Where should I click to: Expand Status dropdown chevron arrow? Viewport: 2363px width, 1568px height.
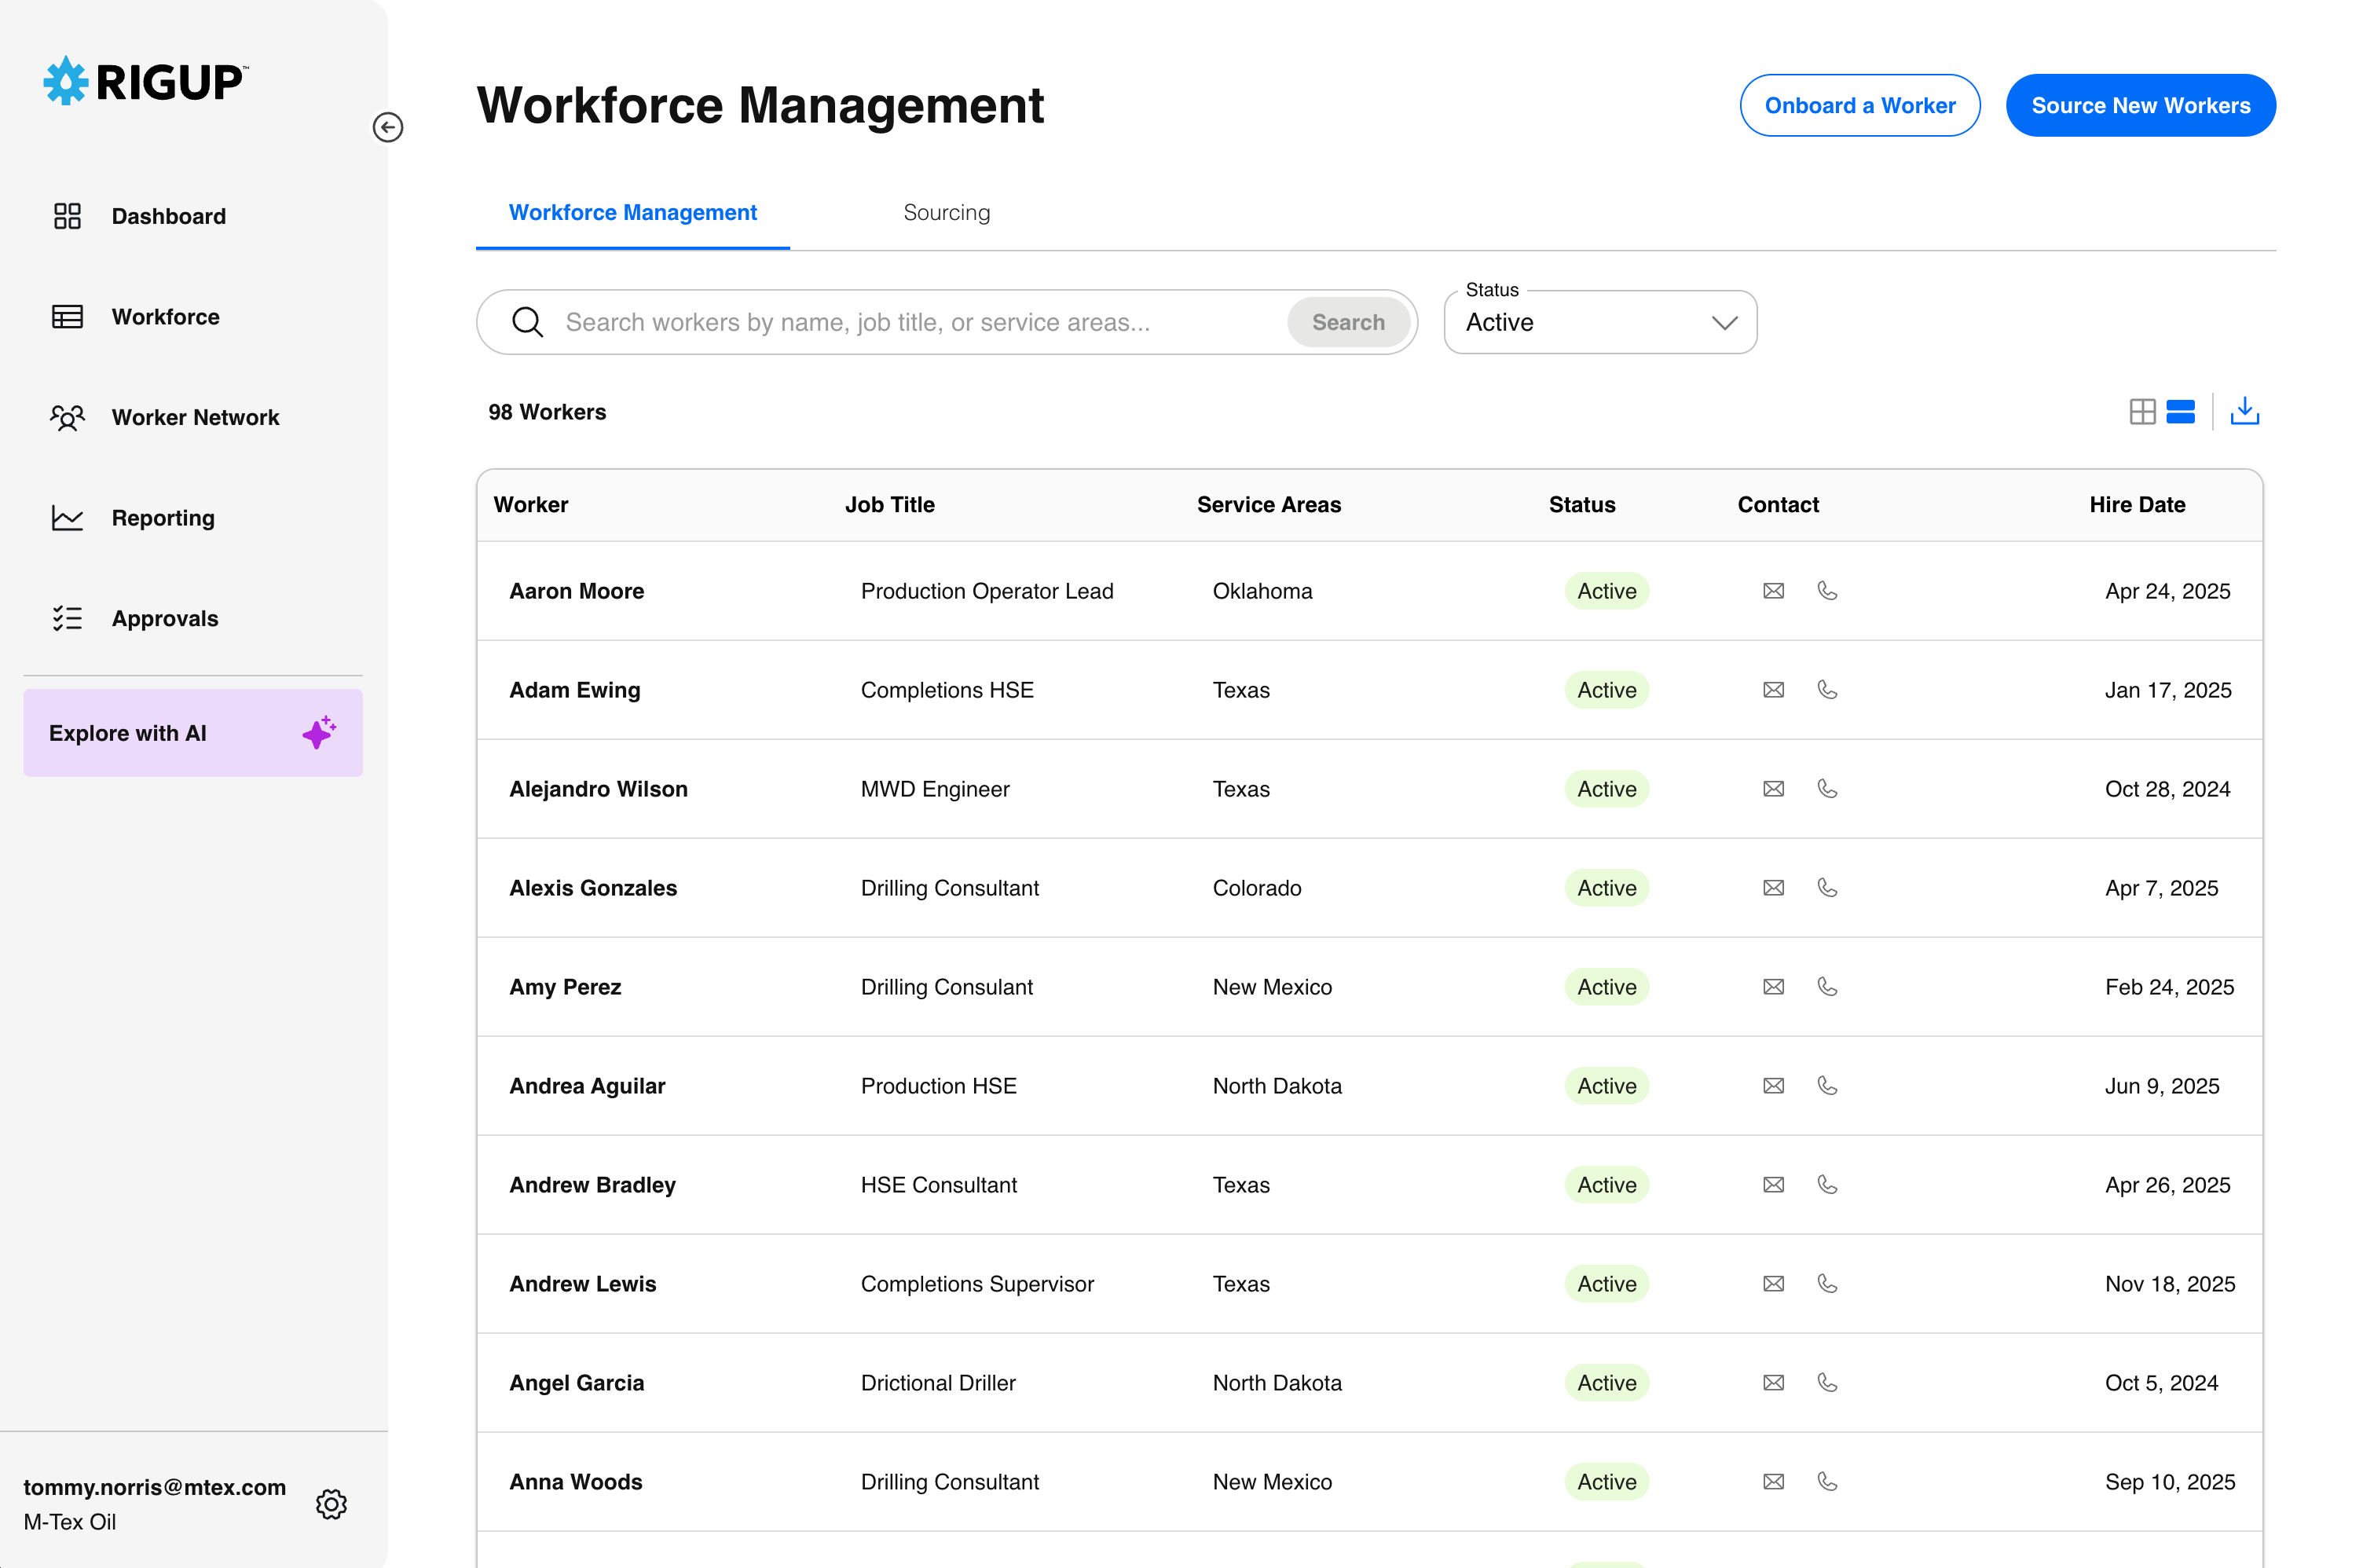(x=1724, y=322)
